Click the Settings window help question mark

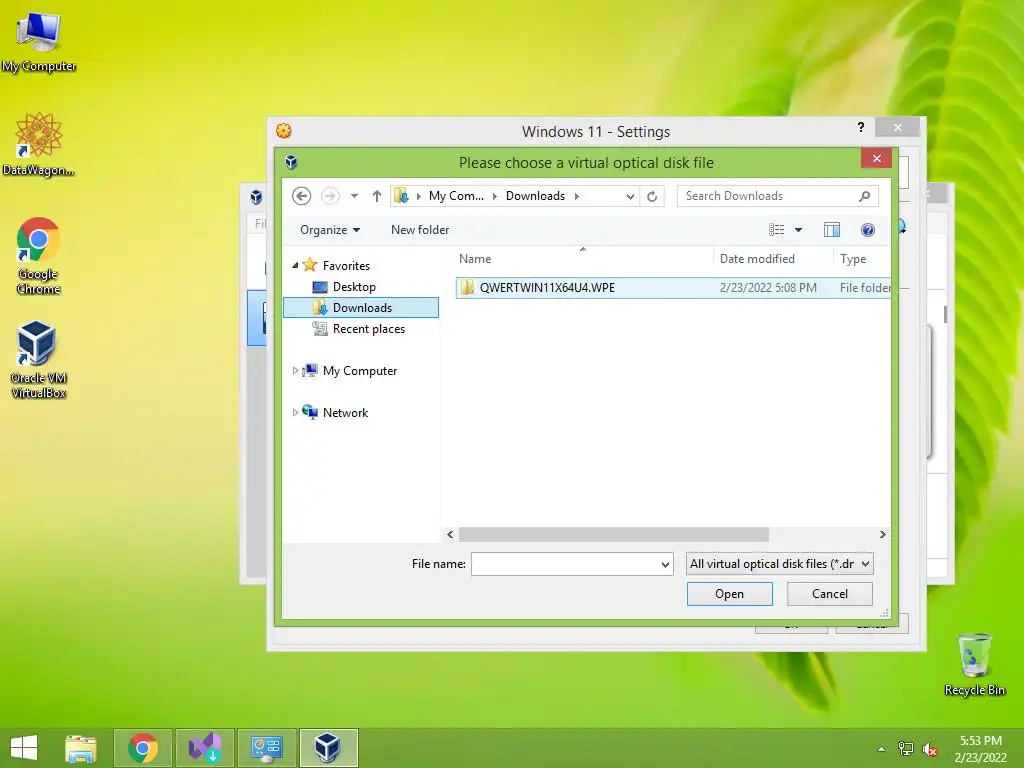click(x=861, y=127)
